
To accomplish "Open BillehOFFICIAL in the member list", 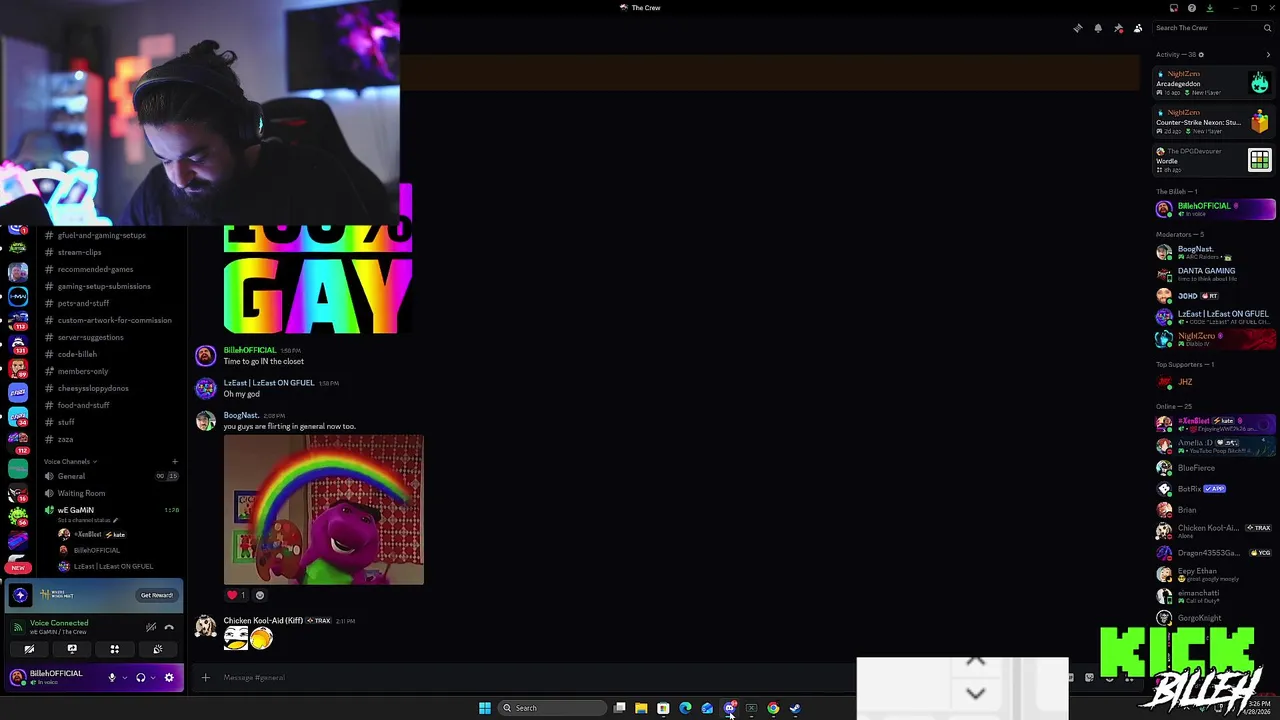I will pyautogui.click(x=1215, y=209).
